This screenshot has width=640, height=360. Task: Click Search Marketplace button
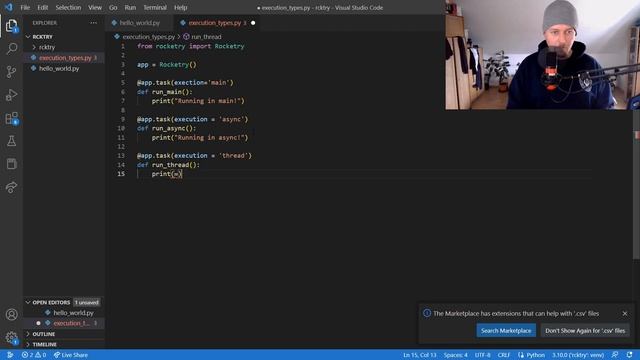506,331
